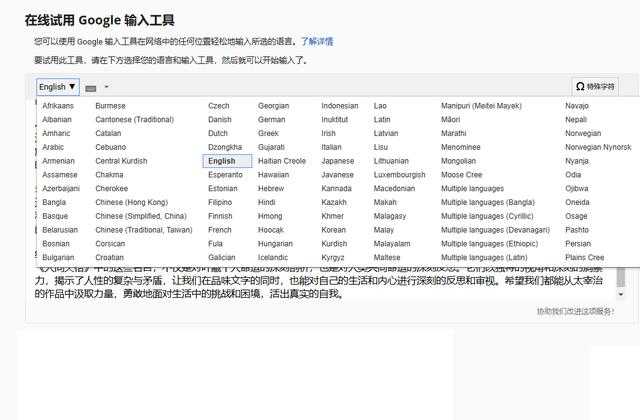This screenshot has width=640, height=420.
Task: Select Hungarian language
Action: pos(276,244)
